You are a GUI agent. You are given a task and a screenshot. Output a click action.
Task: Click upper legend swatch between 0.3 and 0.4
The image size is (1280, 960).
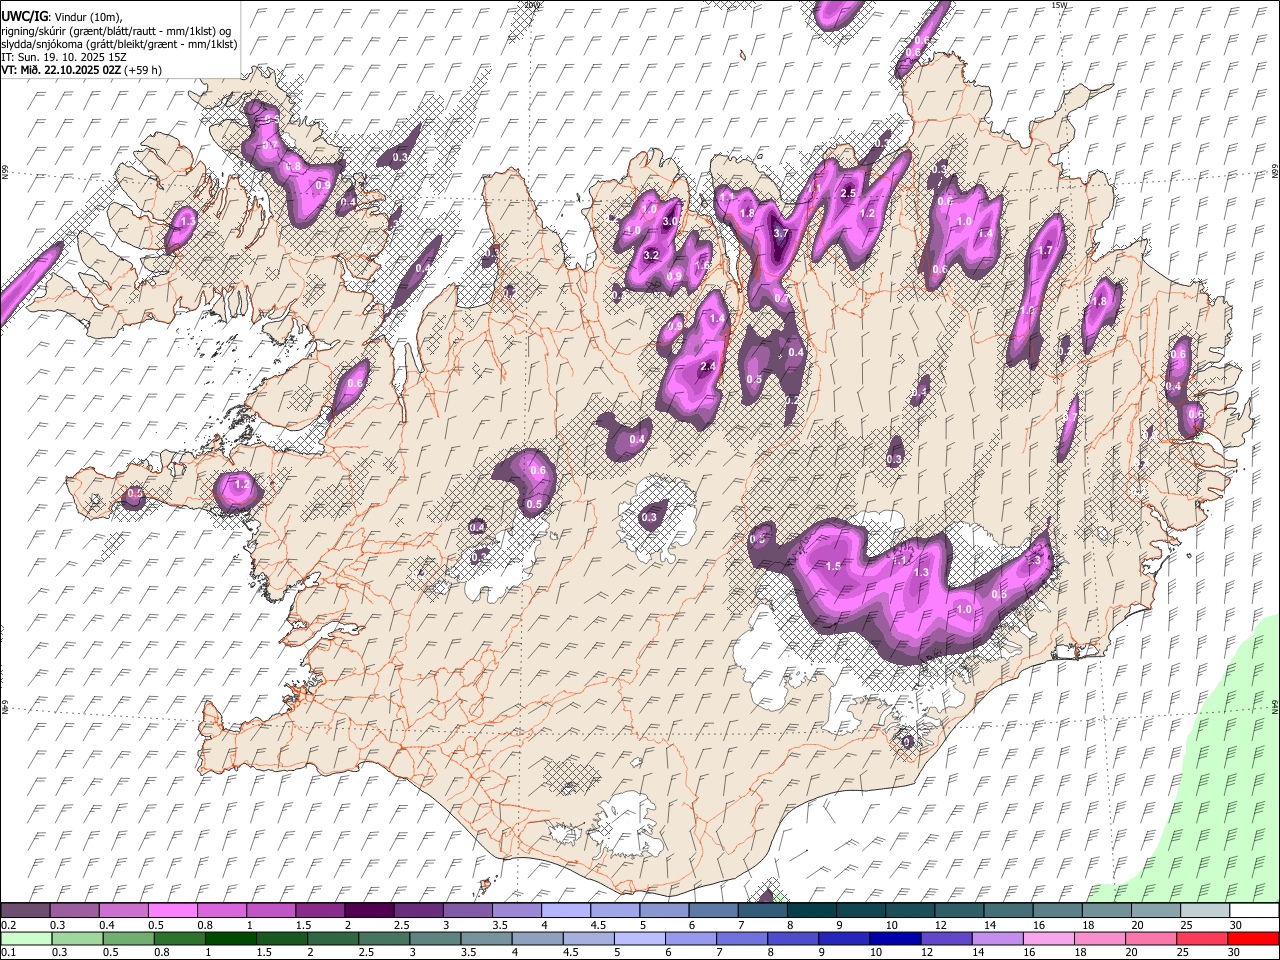[x=74, y=910]
